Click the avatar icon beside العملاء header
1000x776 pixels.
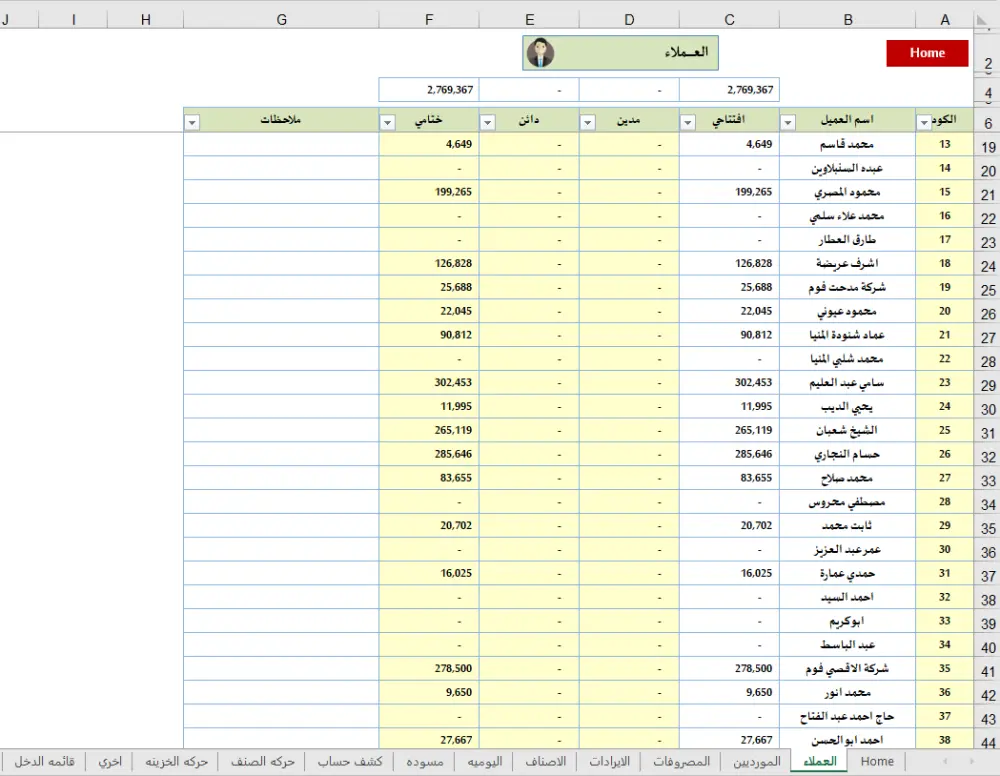click(541, 53)
